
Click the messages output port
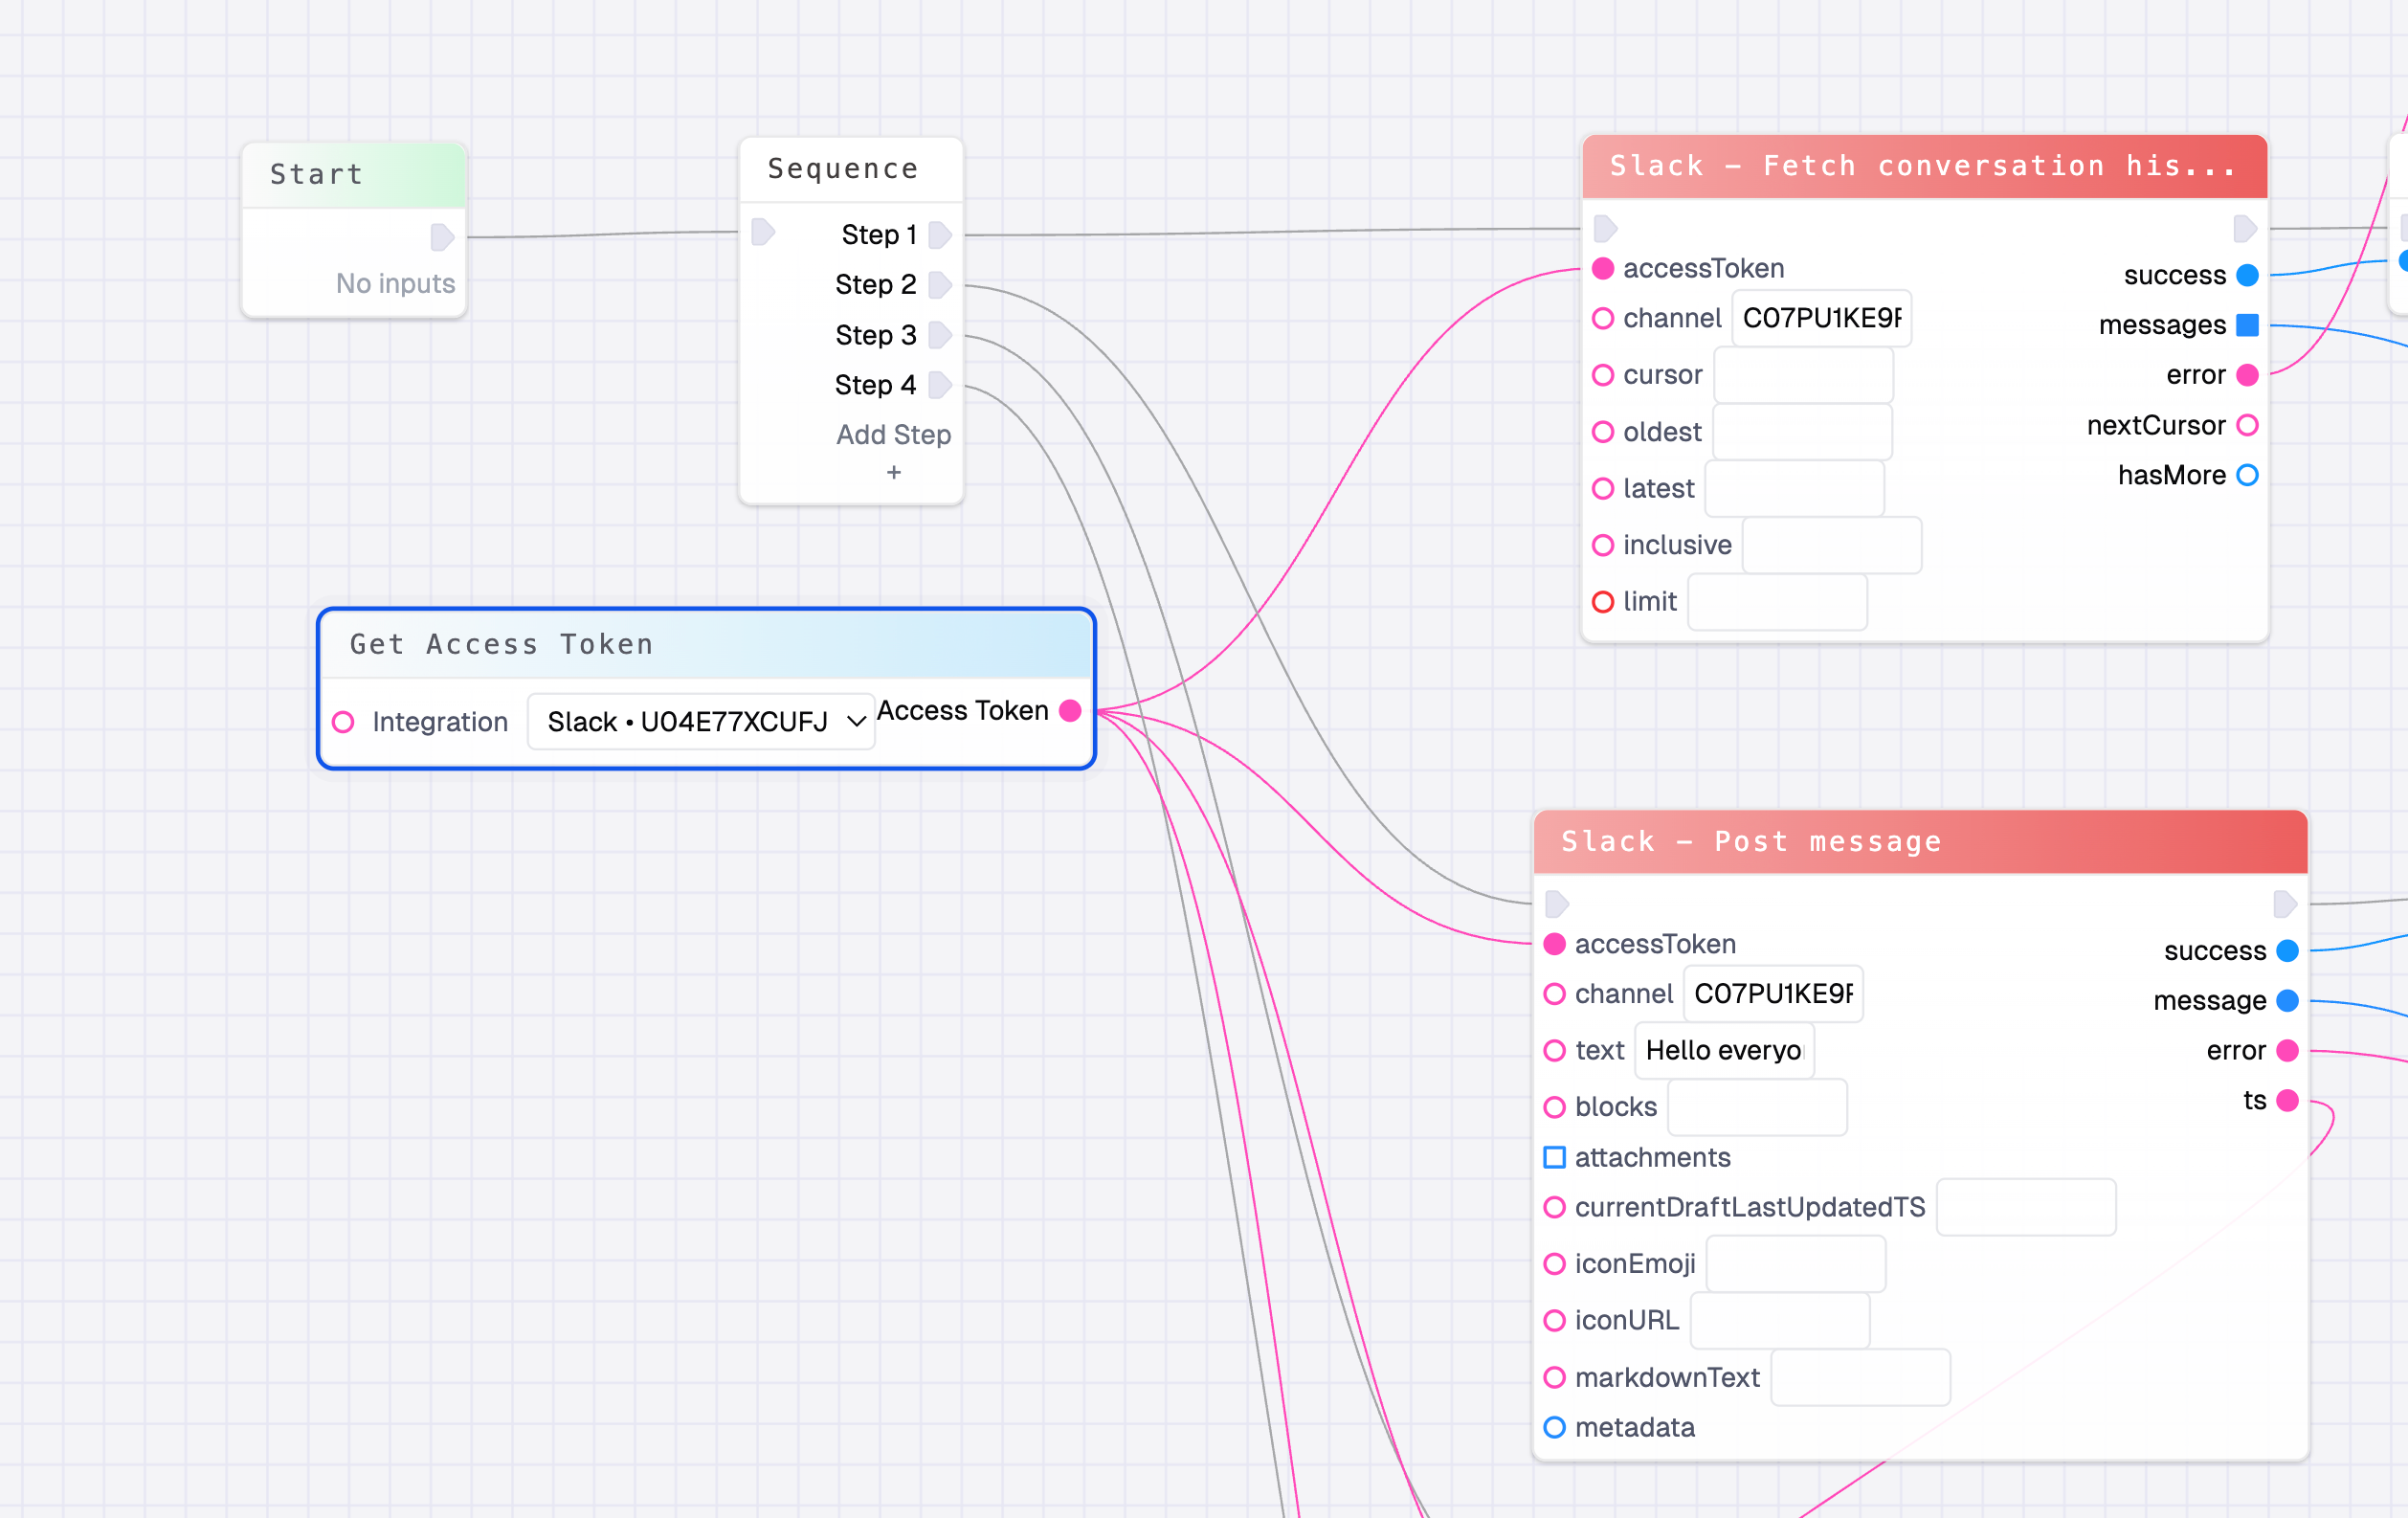pos(2247,325)
